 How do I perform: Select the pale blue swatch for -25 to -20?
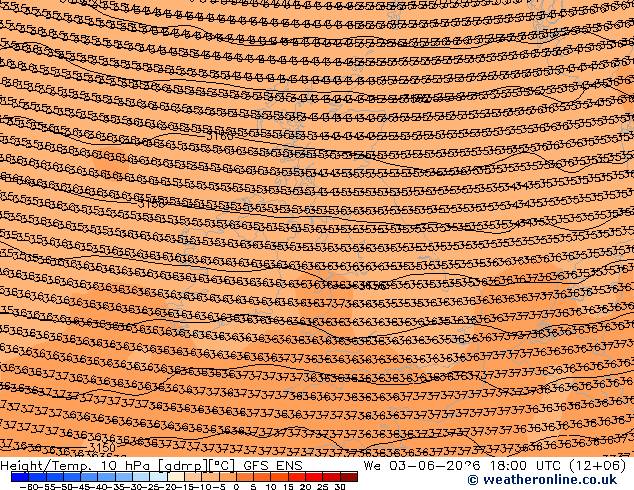pyautogui.click(x=158, y=477)
